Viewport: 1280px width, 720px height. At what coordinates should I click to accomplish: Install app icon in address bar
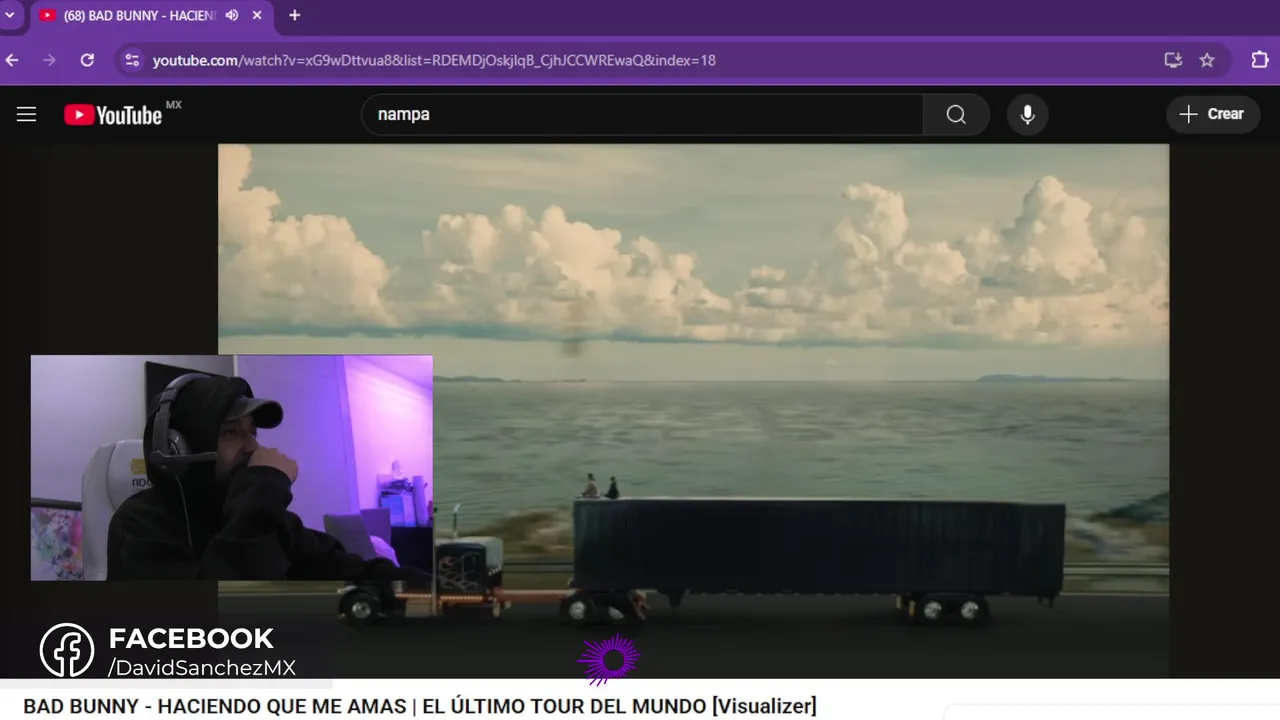(1173, 60)
